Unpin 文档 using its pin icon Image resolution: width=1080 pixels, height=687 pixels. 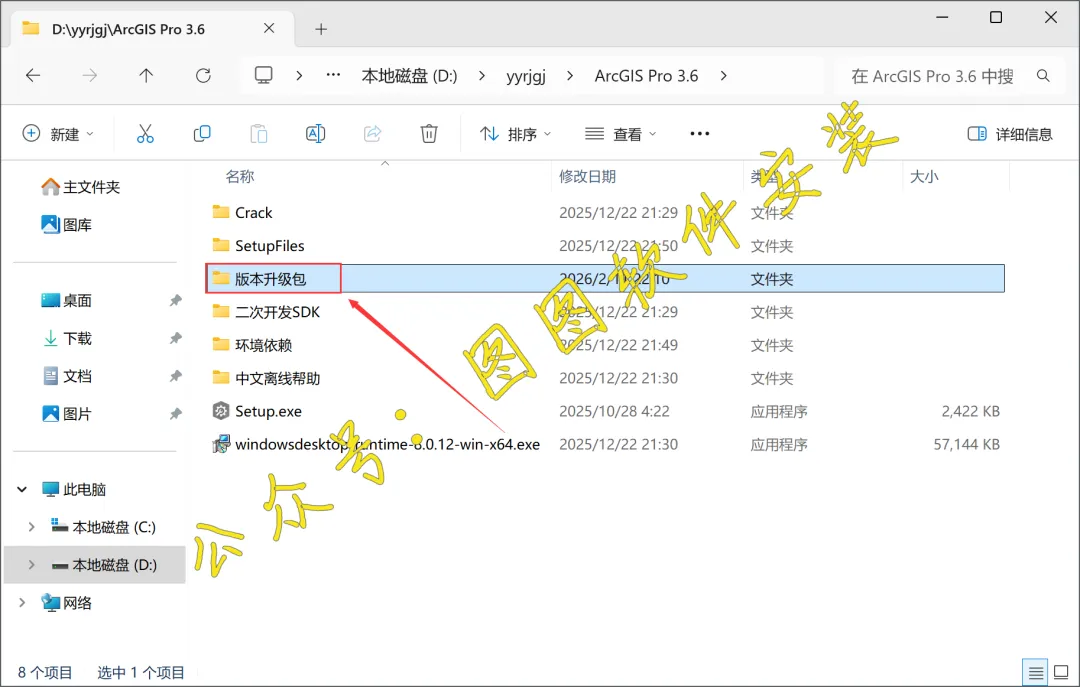176,376
